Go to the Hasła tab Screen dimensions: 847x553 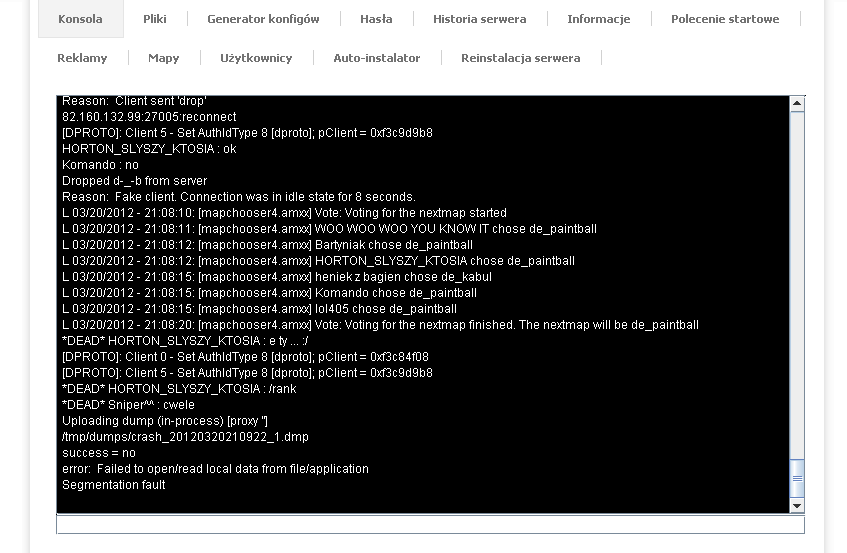coord(376,19)
